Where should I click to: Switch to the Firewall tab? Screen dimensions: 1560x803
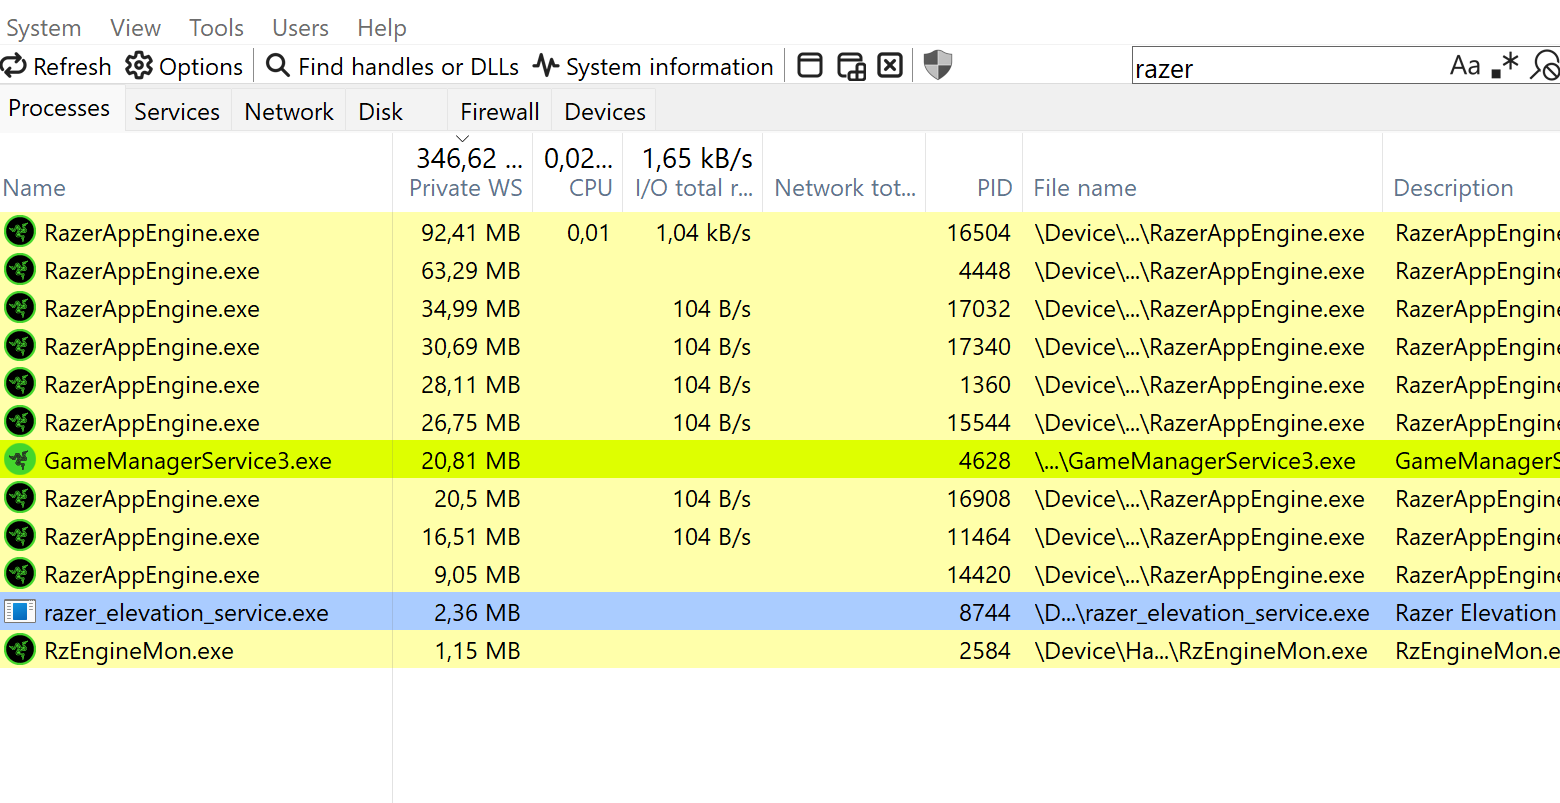500,111
